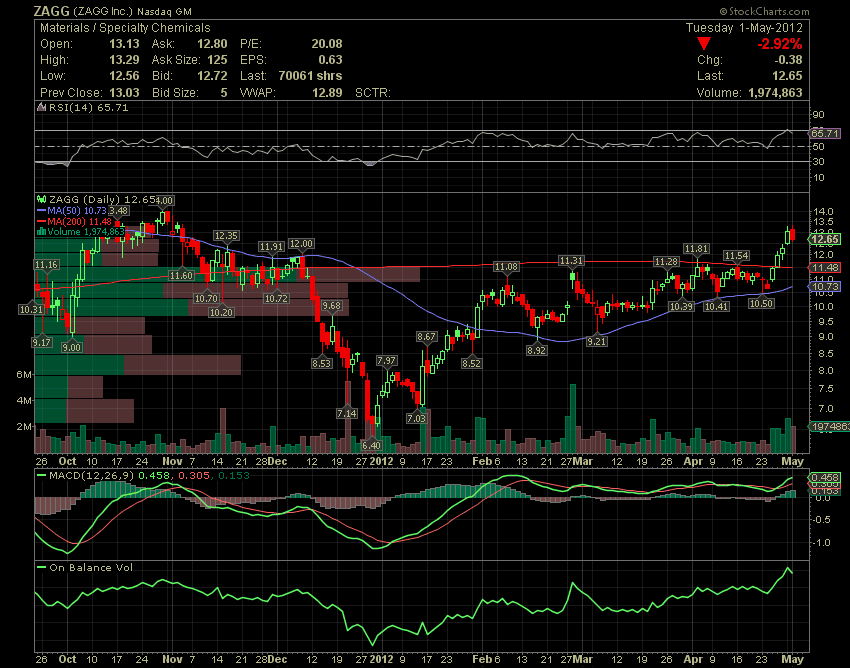Viewport: 850px width, 668px height.
Task: Click the Open value 13.13
Action: 124,44
